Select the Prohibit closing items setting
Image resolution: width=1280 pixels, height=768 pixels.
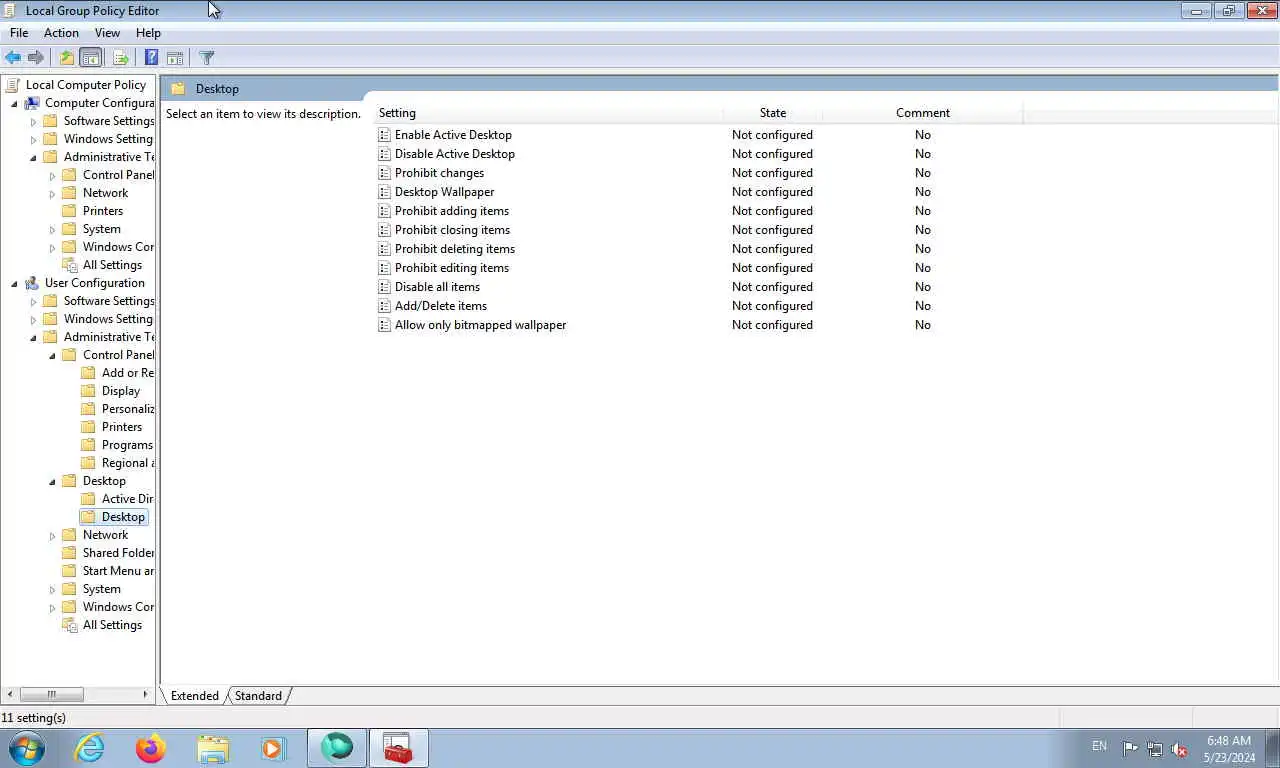(x=452, y=230)
